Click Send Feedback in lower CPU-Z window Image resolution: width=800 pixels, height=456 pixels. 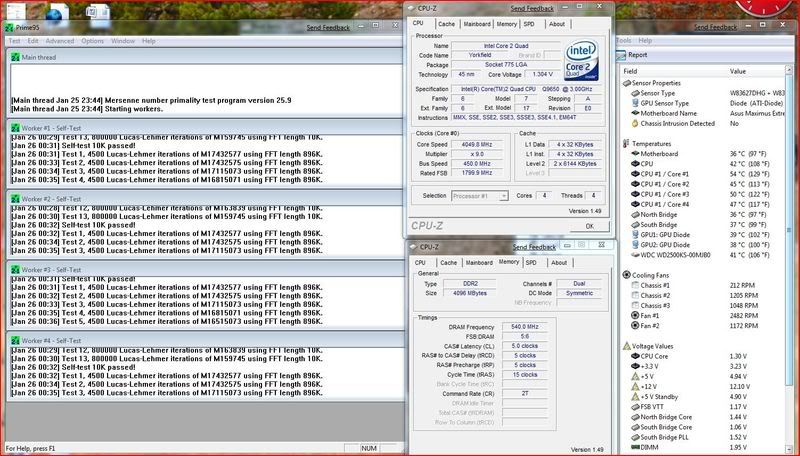534,247
